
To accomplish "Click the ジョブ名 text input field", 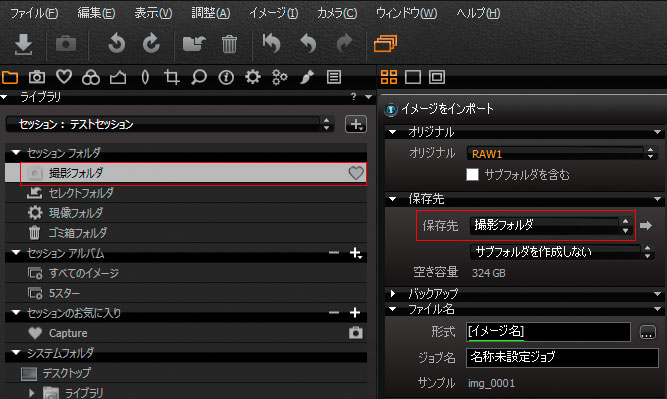I will [x=562, y=357].
